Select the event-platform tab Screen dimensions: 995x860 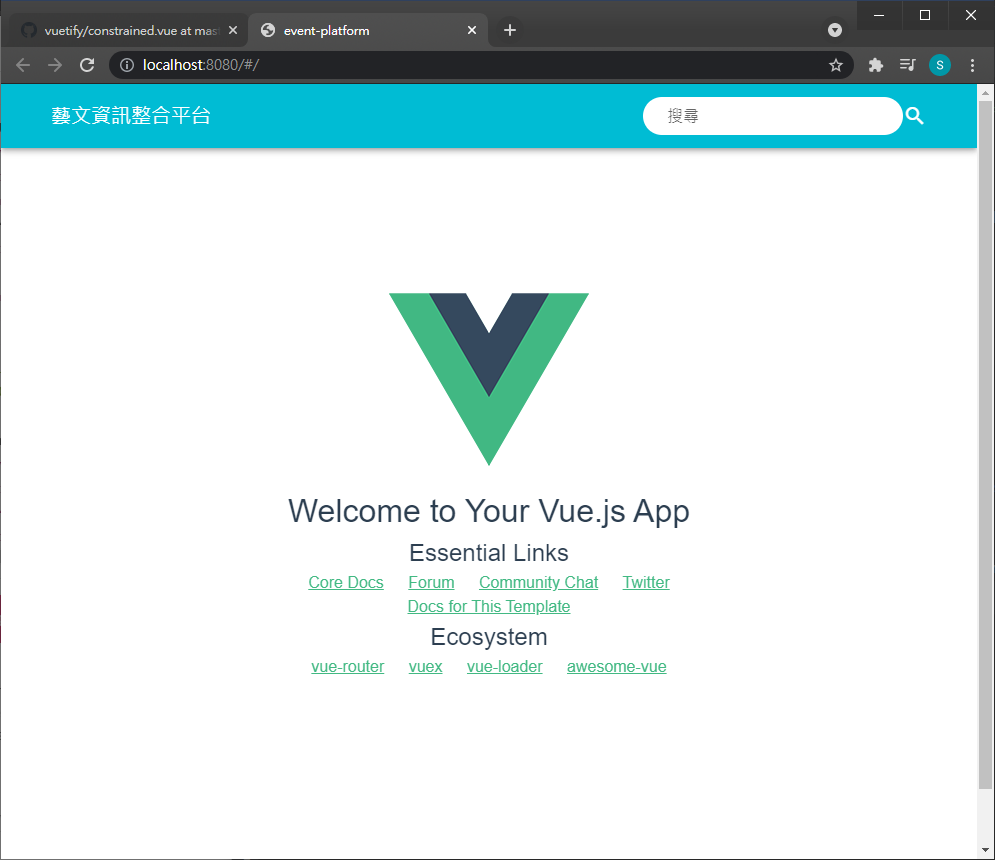[x=368, y=30]
